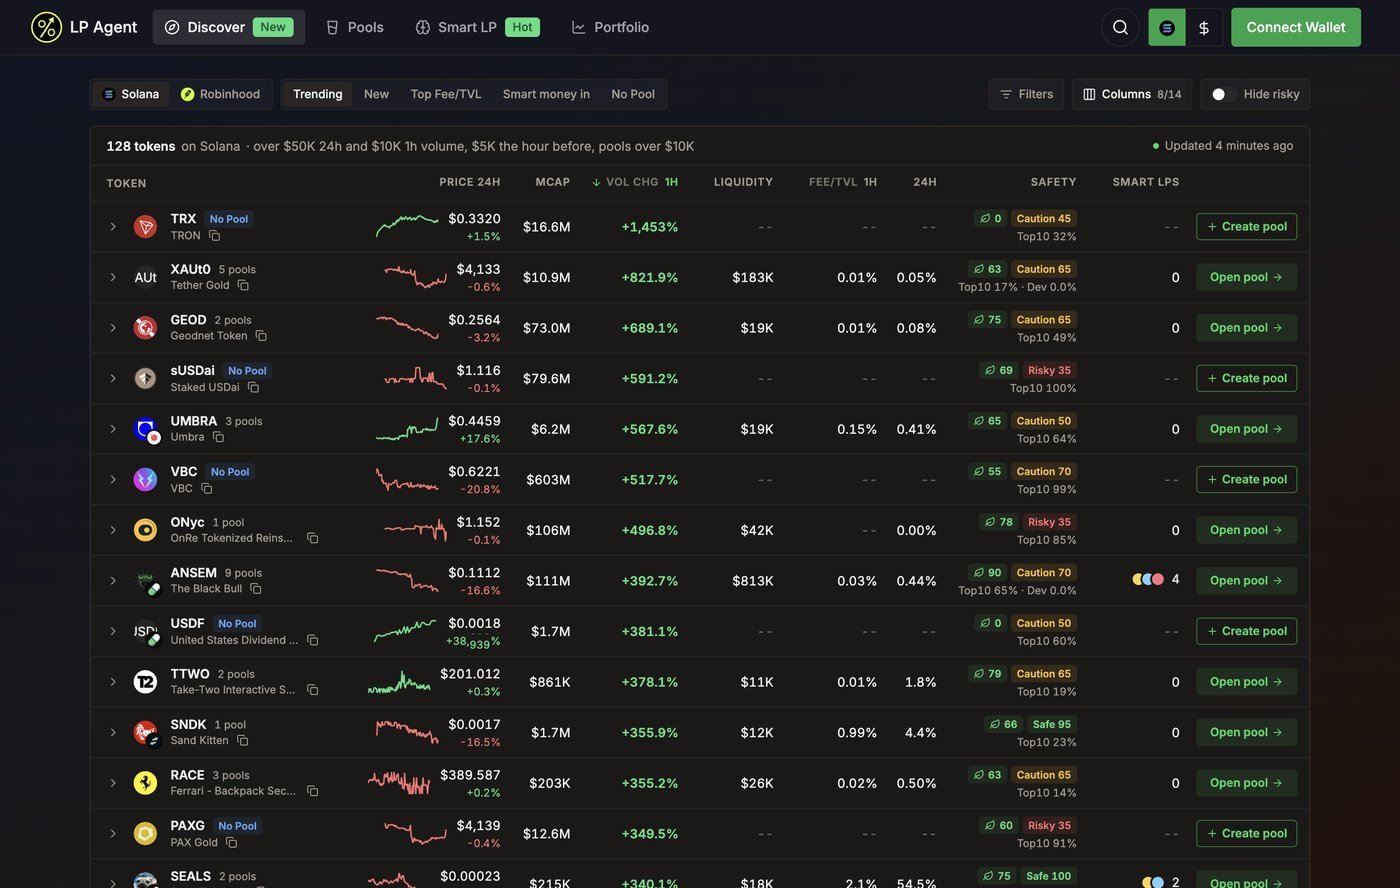Switch to the Pools nav tab
Image resolution: width=1400 pixels, height=888 pixels.
pos(355,27)
